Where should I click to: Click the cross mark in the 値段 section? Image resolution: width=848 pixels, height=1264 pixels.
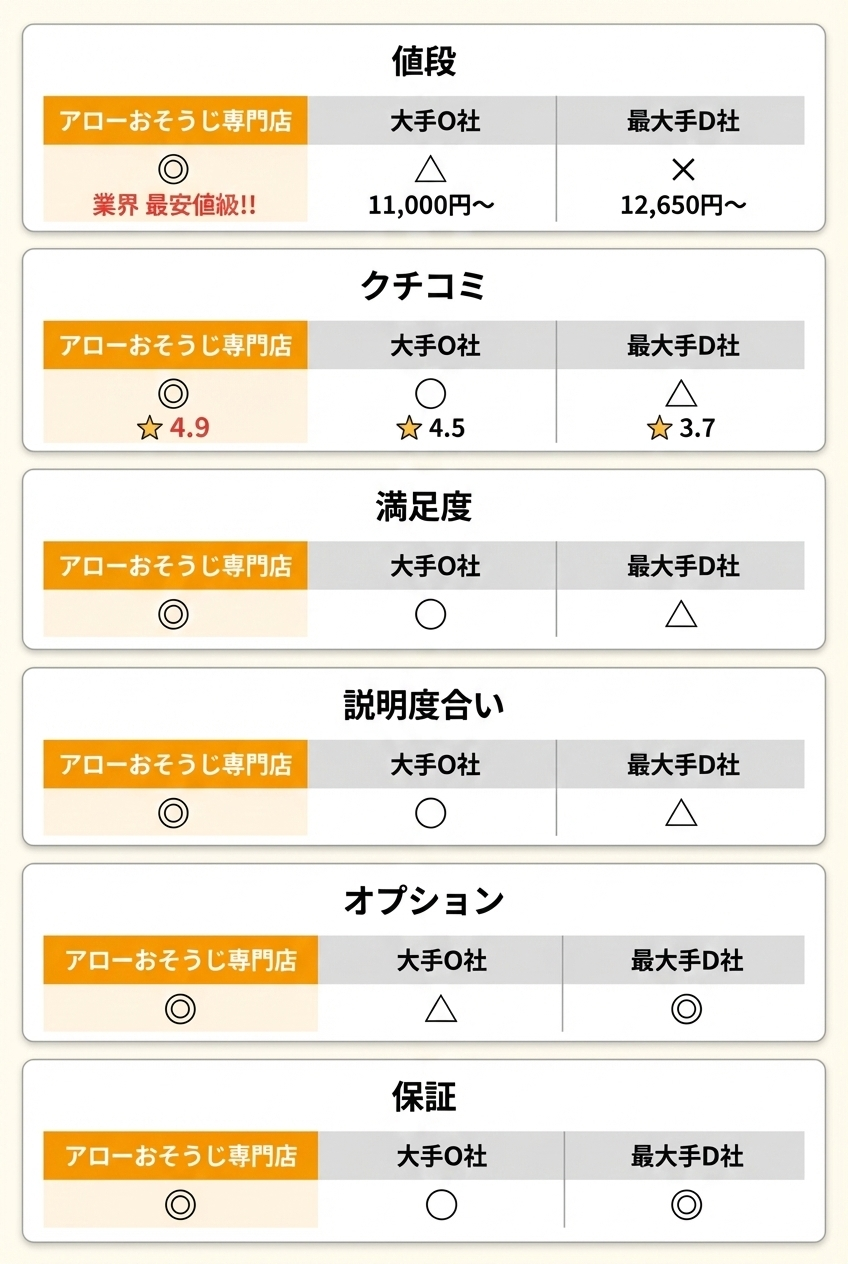click(684, 170)
